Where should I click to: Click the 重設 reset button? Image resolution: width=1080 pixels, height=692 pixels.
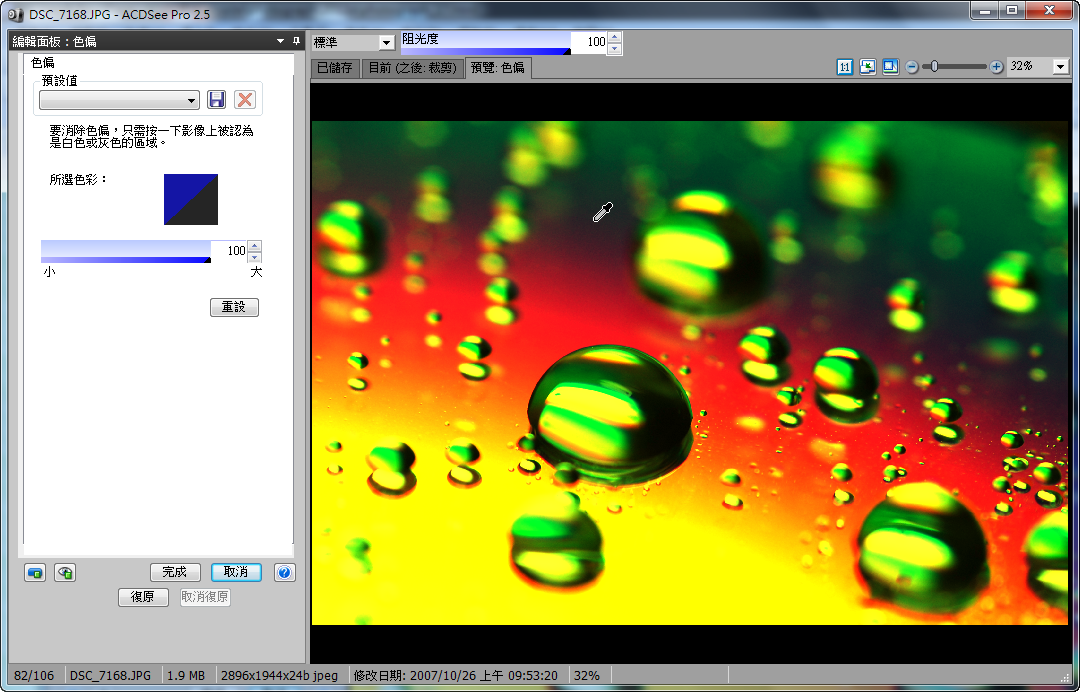point(234,307)
